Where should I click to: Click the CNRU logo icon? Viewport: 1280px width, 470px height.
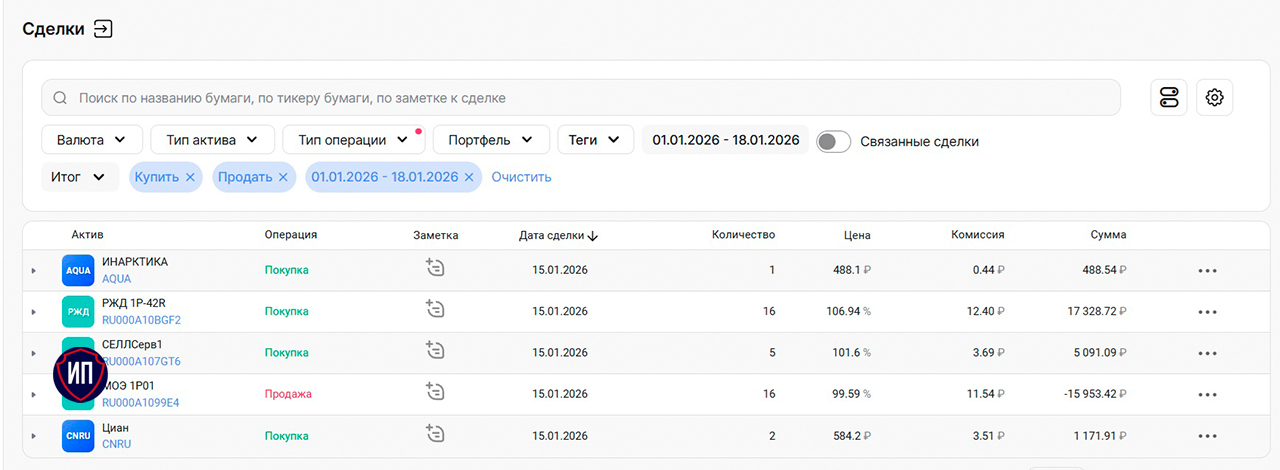(78, 436)
